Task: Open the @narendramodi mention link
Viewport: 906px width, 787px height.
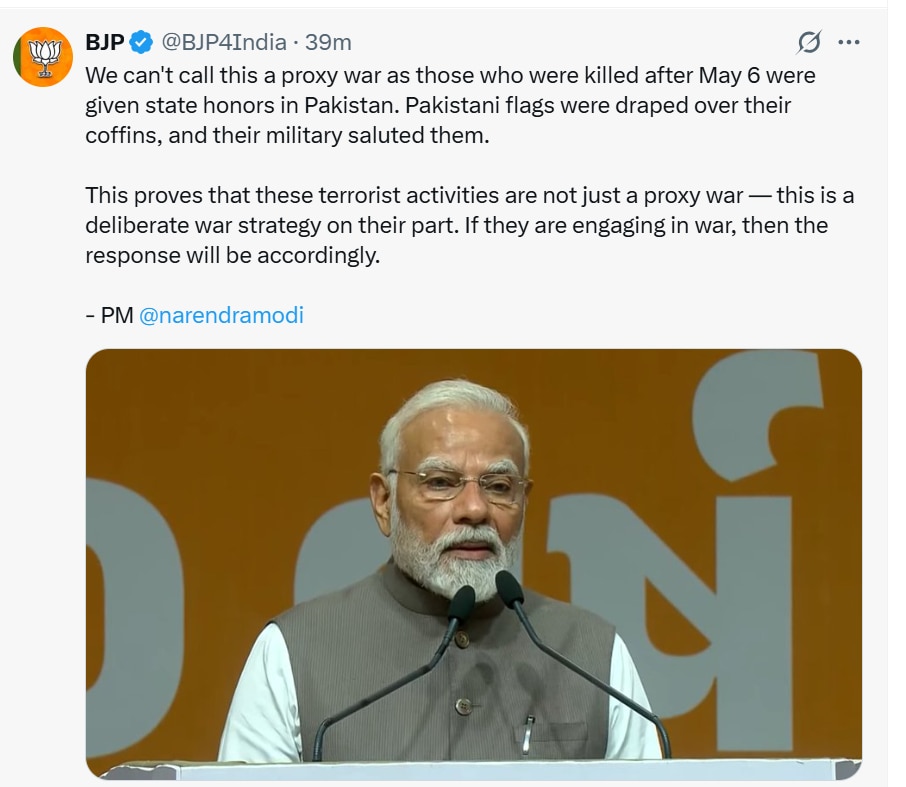Action: (221, 315)
